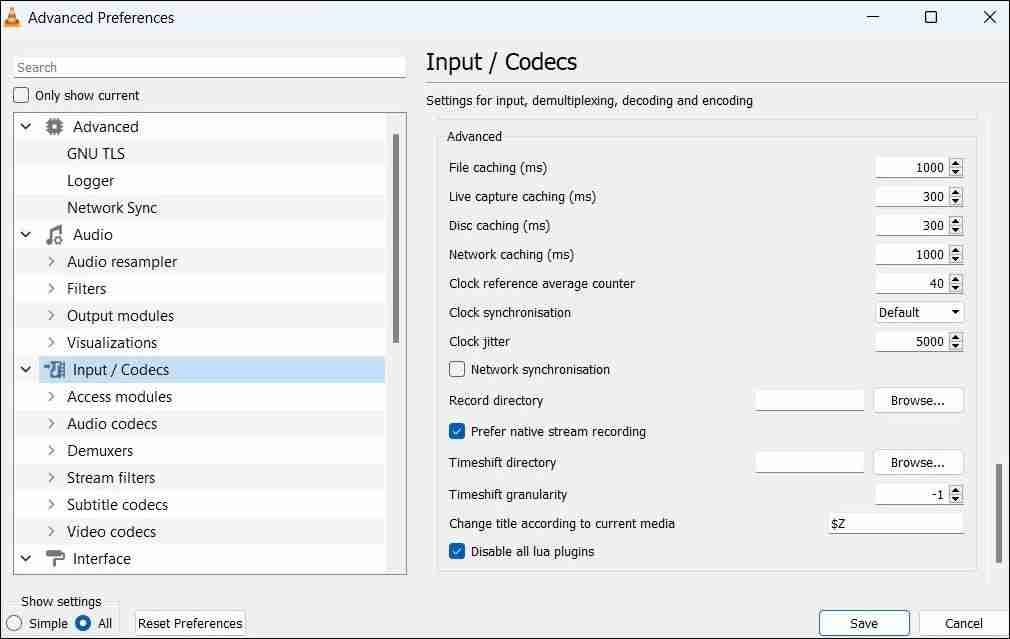Open the Clock synchronisation dropdown
The height and width of the screenshot is (639, 1010).
click(919, 312)
